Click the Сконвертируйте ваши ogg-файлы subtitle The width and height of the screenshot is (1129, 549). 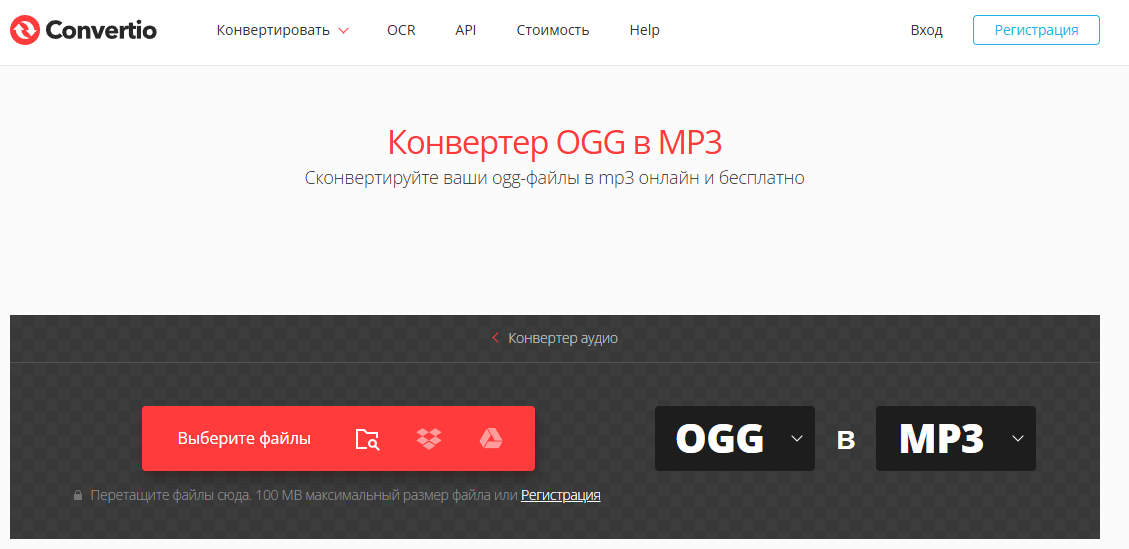click(554, 177)
